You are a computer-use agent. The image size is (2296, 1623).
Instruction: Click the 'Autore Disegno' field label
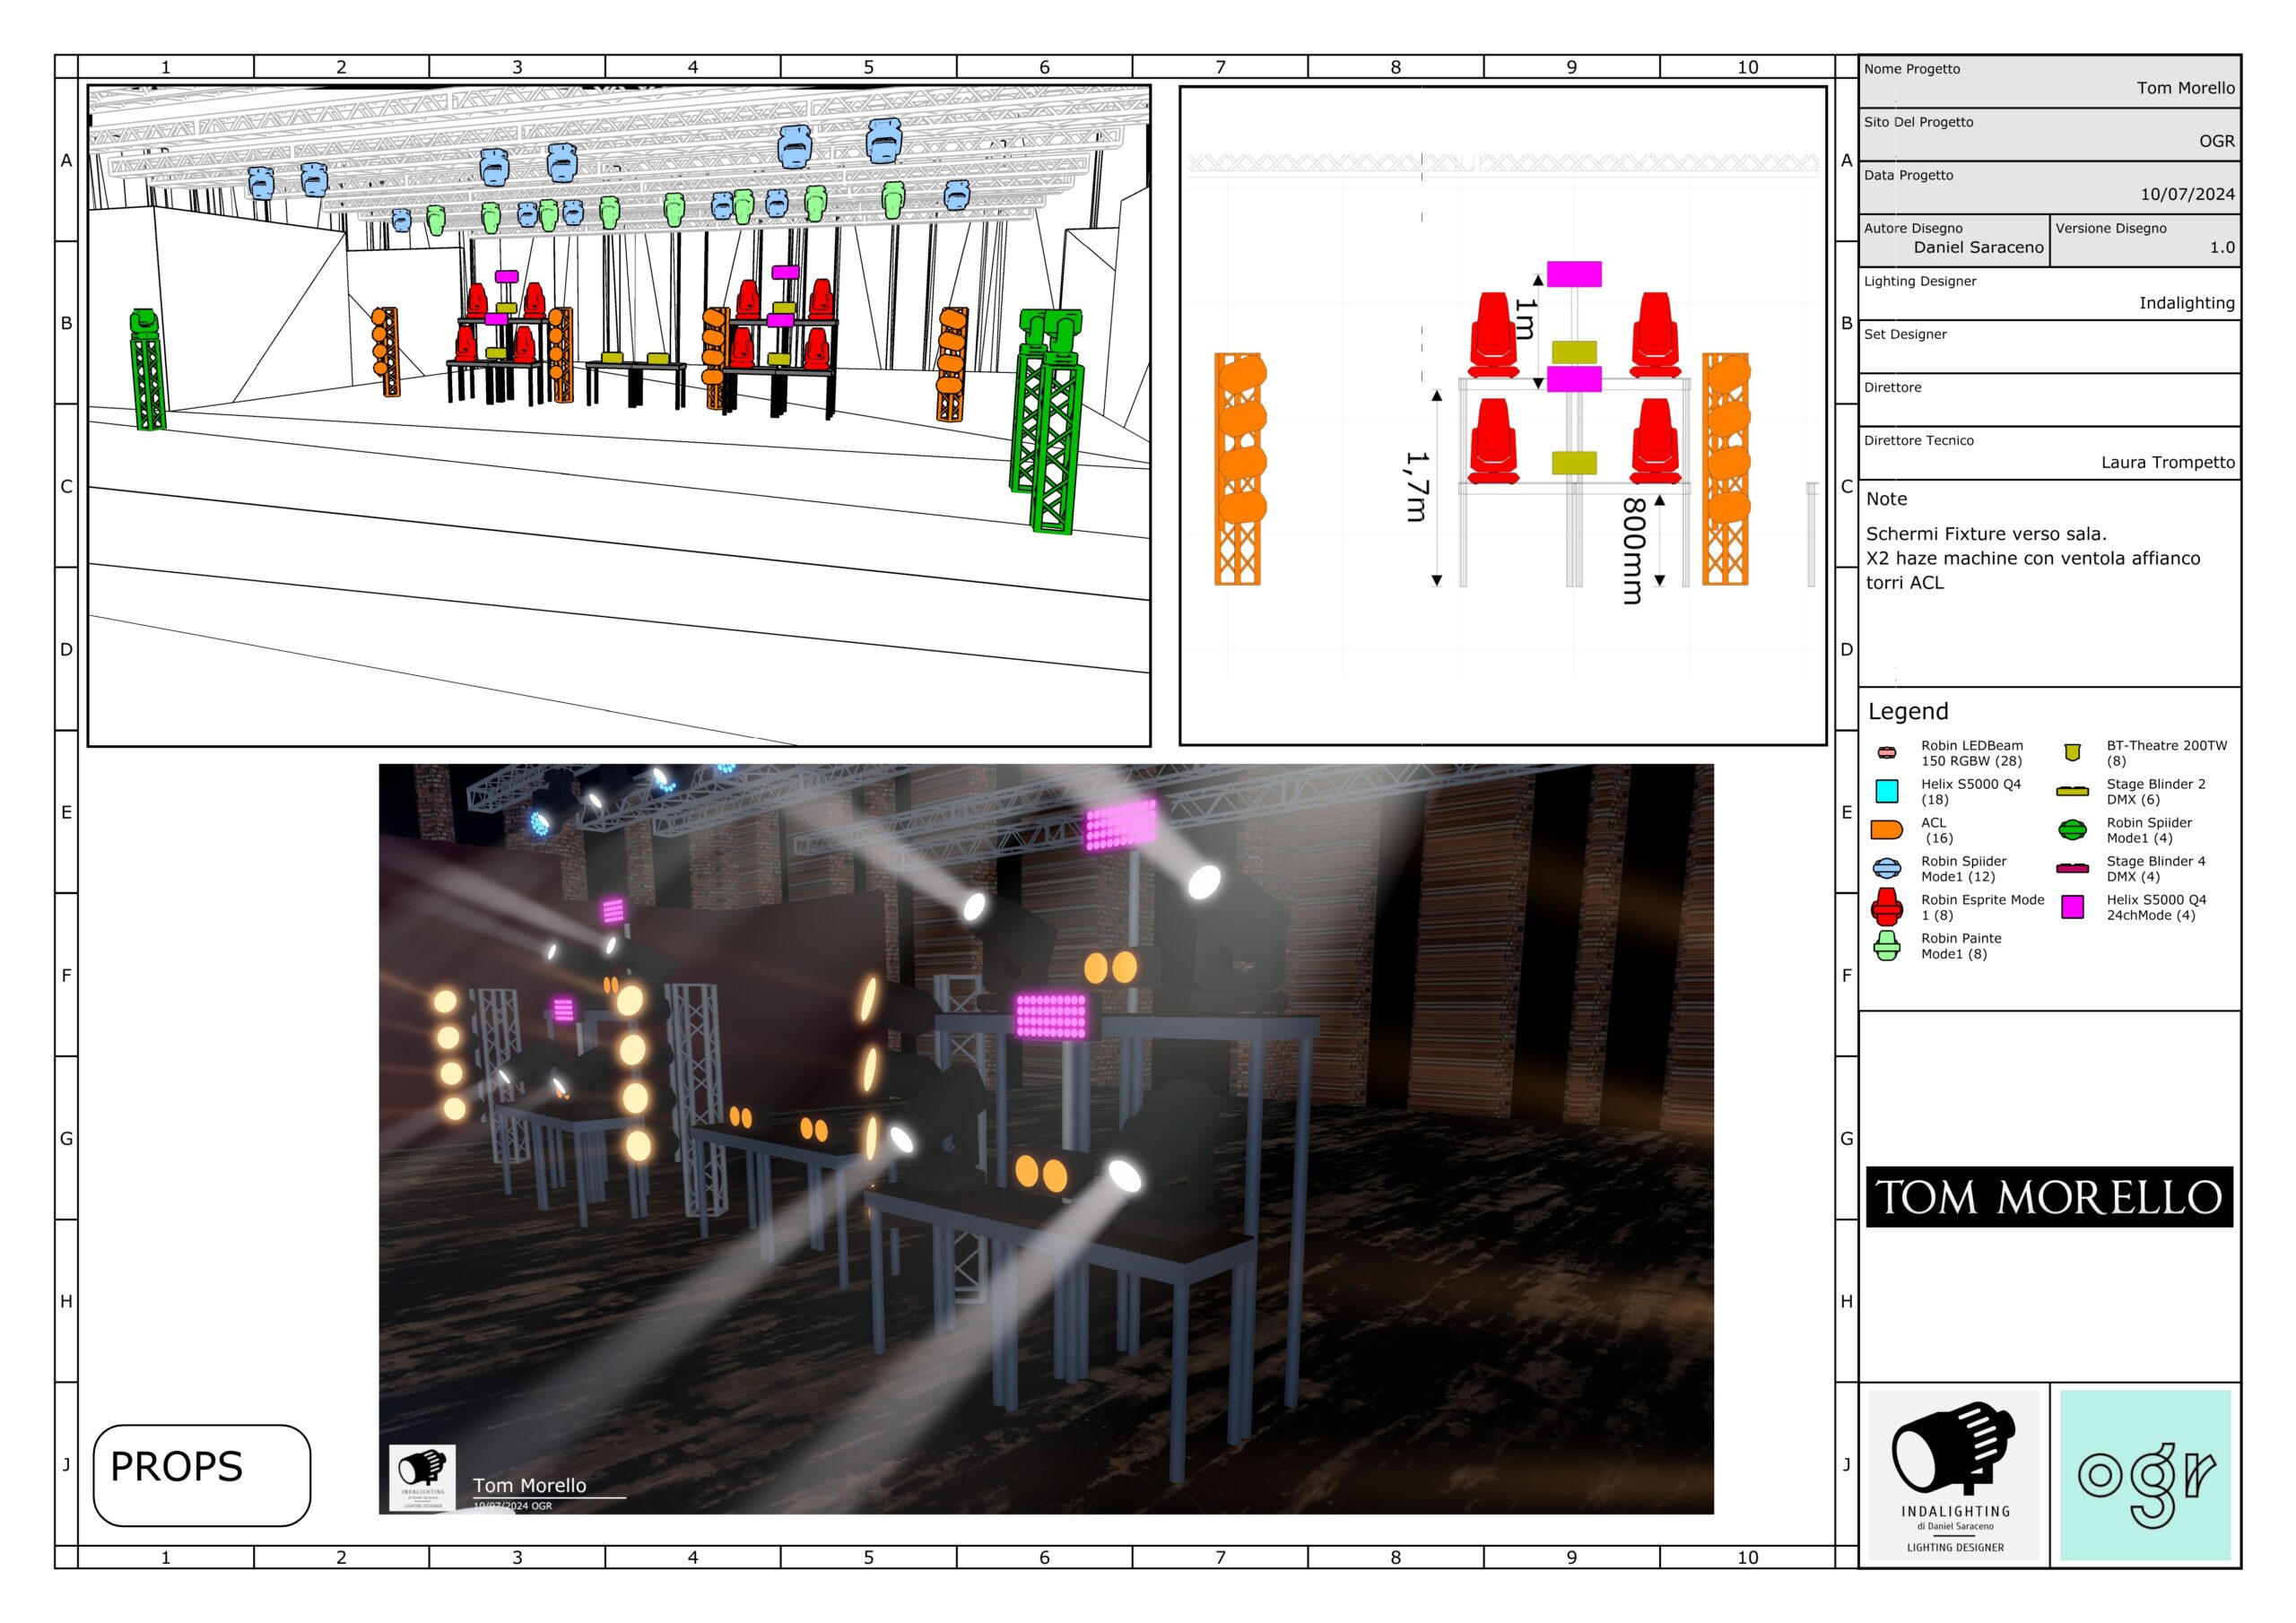[x=1912, y=228]
